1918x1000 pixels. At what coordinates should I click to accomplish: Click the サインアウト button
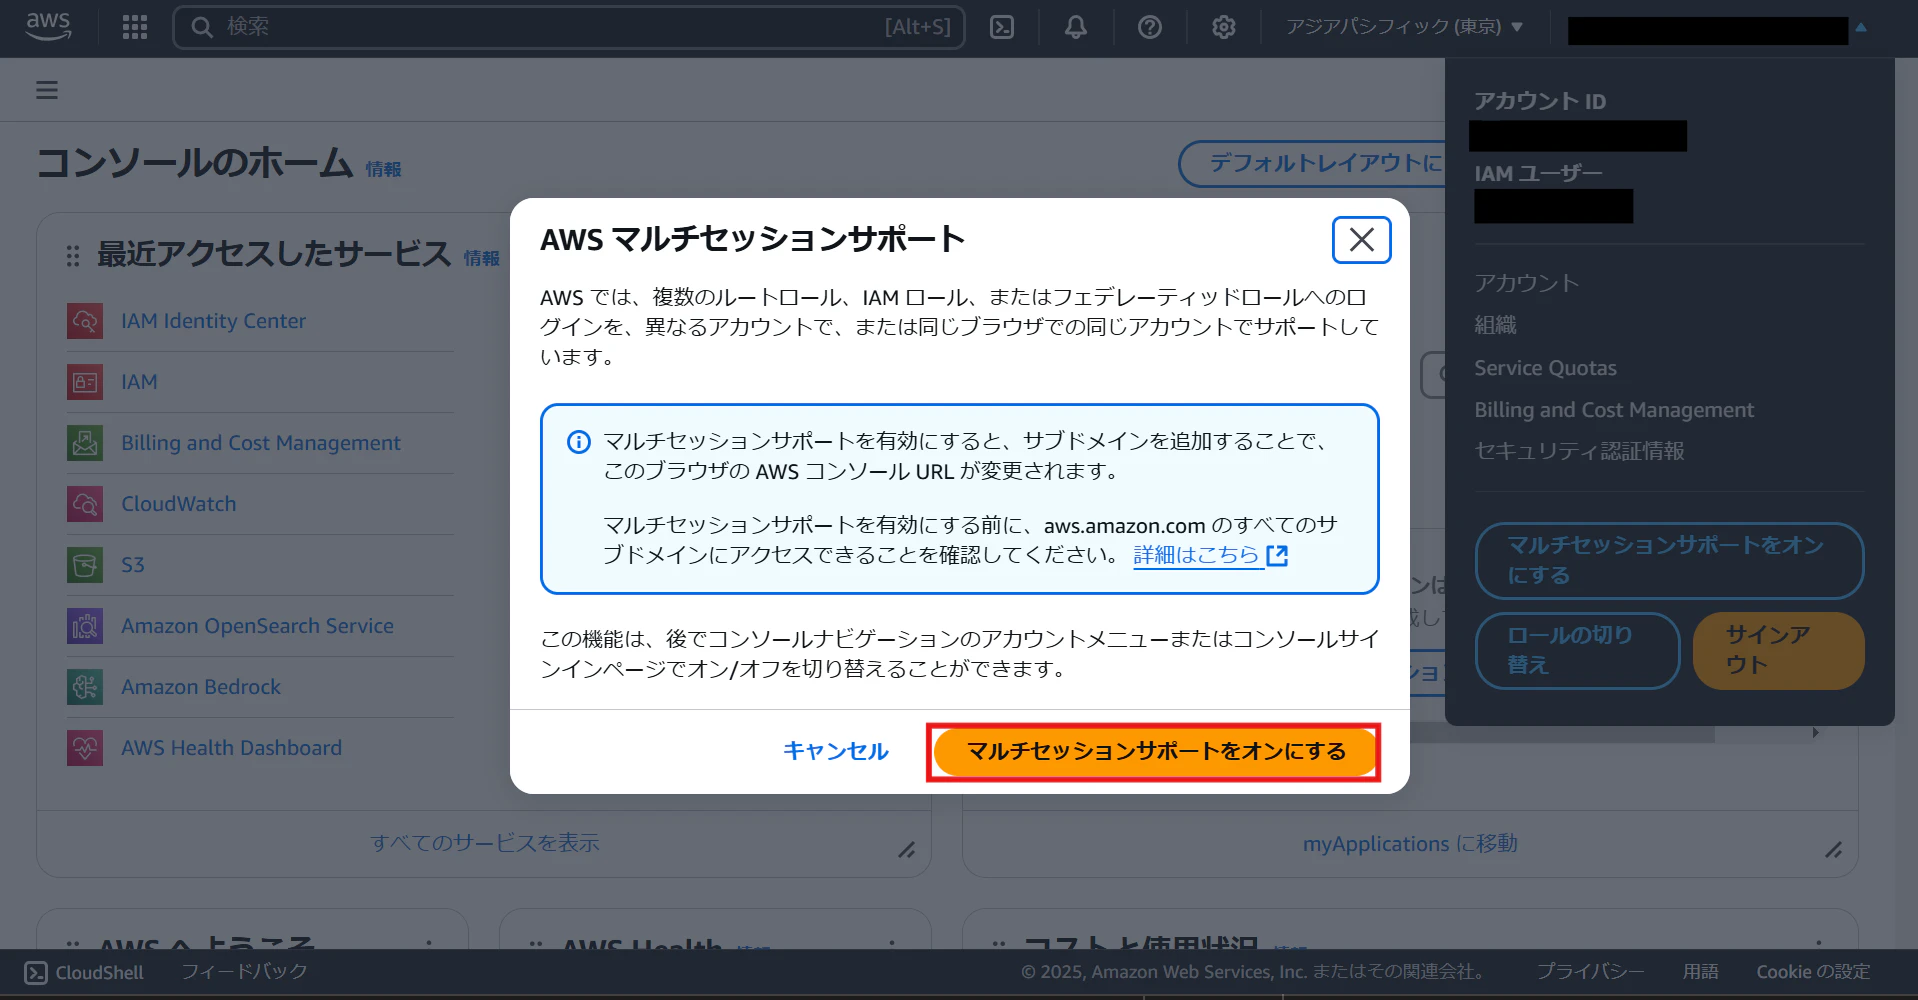[1778, 651]
